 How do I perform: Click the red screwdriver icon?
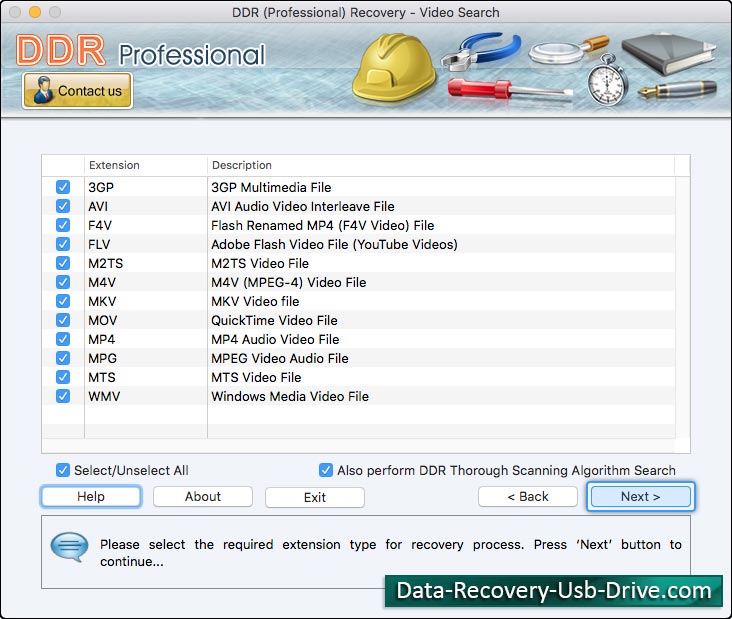510,89
